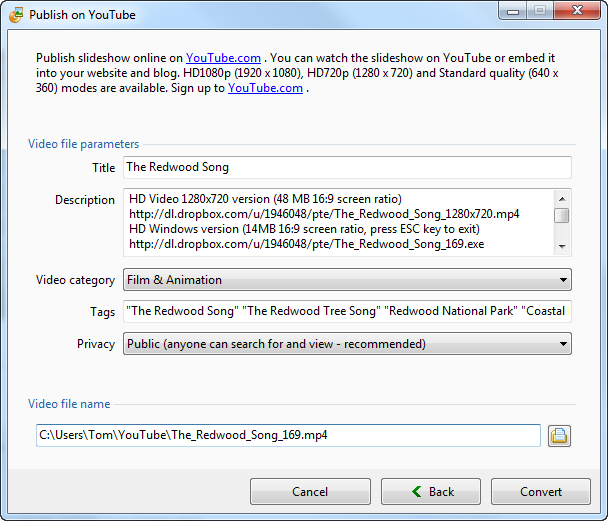The width and height of the screenshot is (608, 521).
Task: Click the Description scrollbar up arrow
Action: [x=562, y=199]
